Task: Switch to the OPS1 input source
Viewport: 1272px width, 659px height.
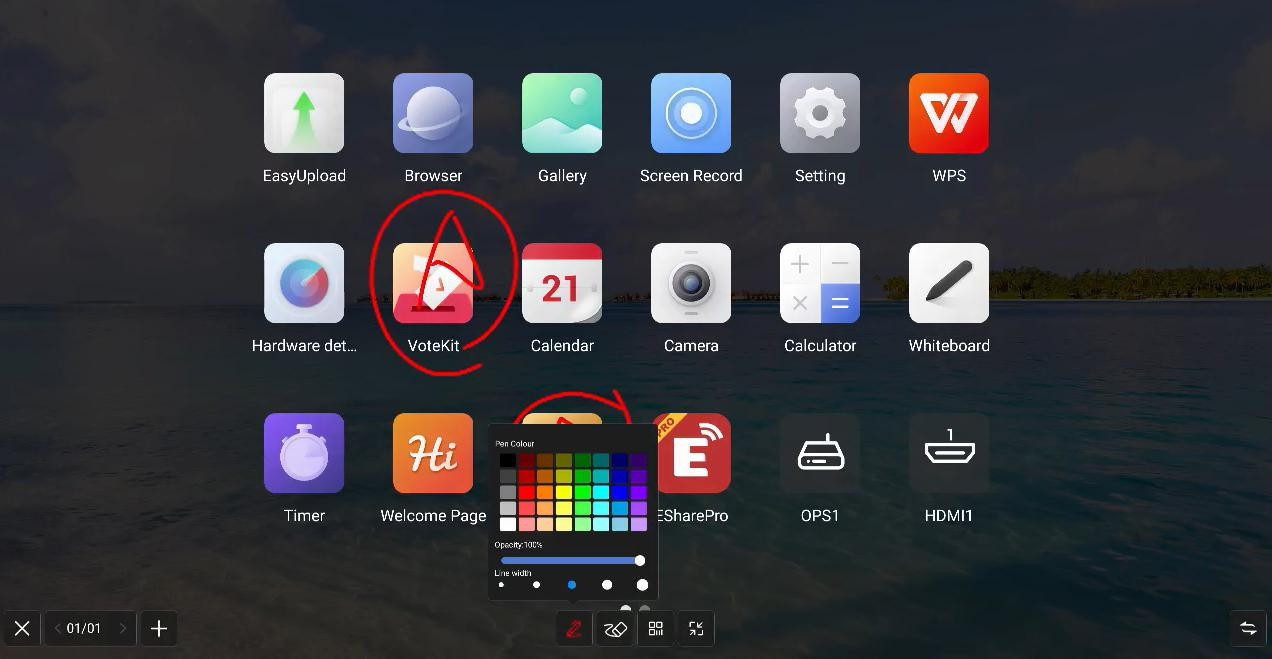Action: click(819, 453)
